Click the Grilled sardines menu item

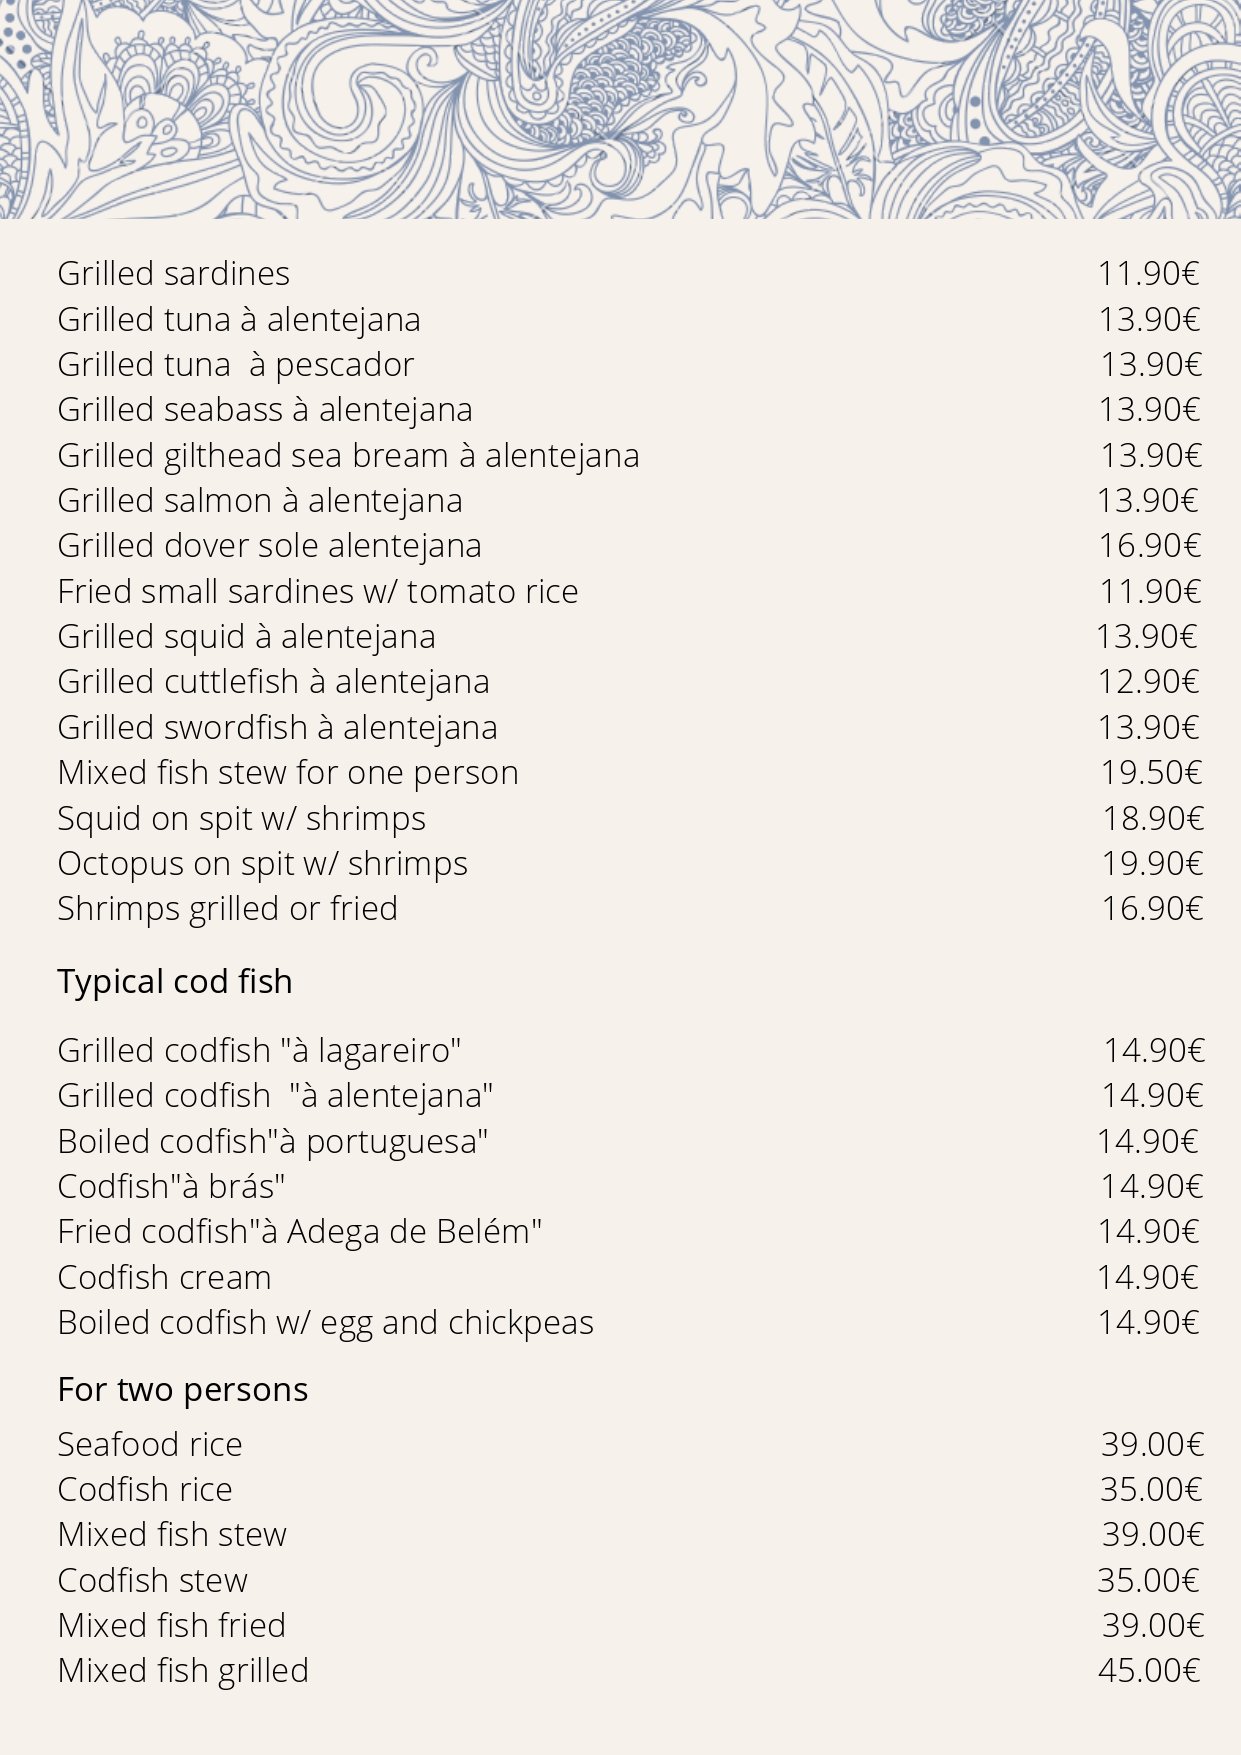coord(173,274)
